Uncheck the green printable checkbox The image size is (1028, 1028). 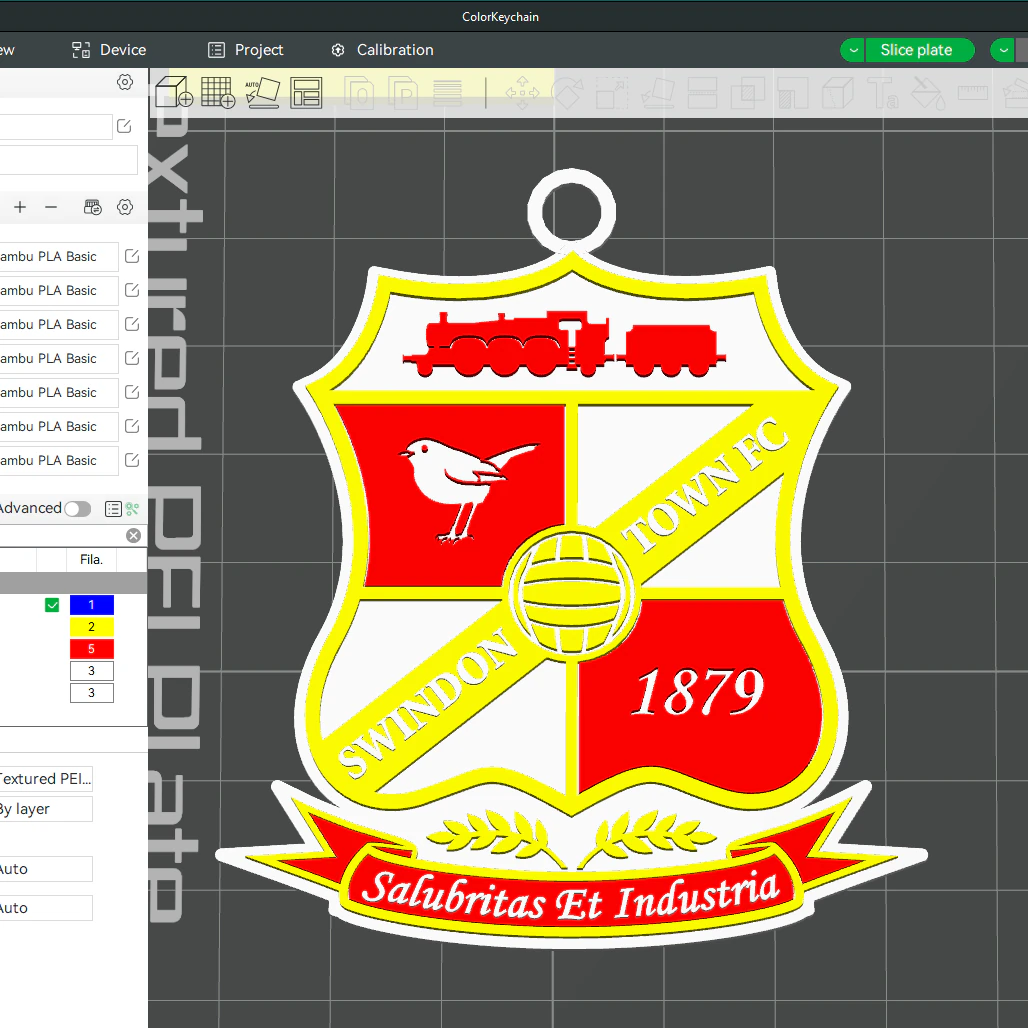pyautogui.click(x=52, y=604)
